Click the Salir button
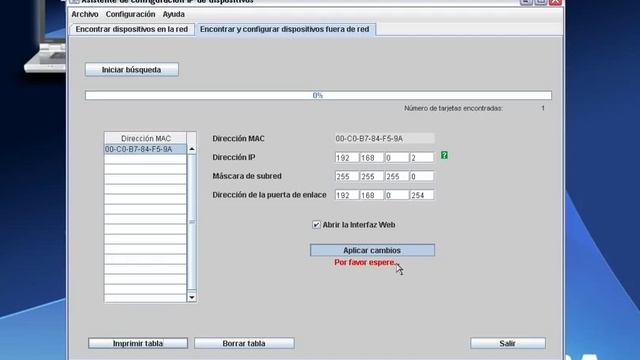This screenshot has width=640, height=360. [x=508, y=343]
